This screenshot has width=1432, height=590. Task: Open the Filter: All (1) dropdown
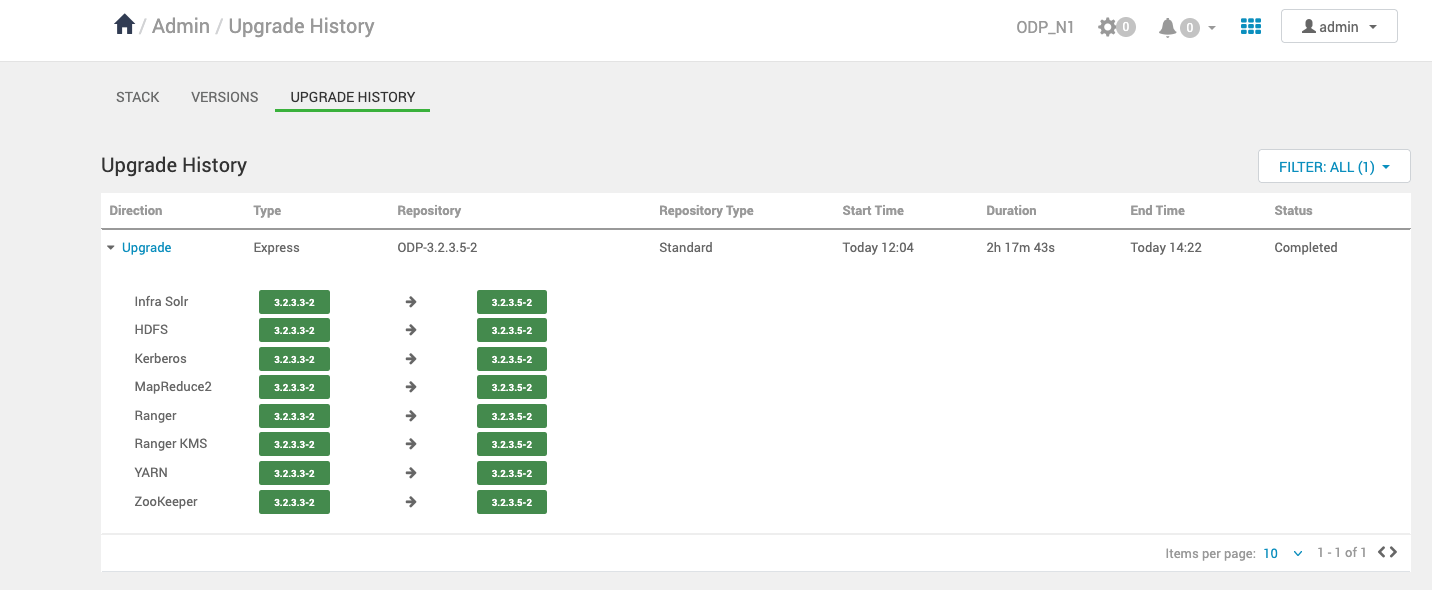click(x=1333, y=167)
